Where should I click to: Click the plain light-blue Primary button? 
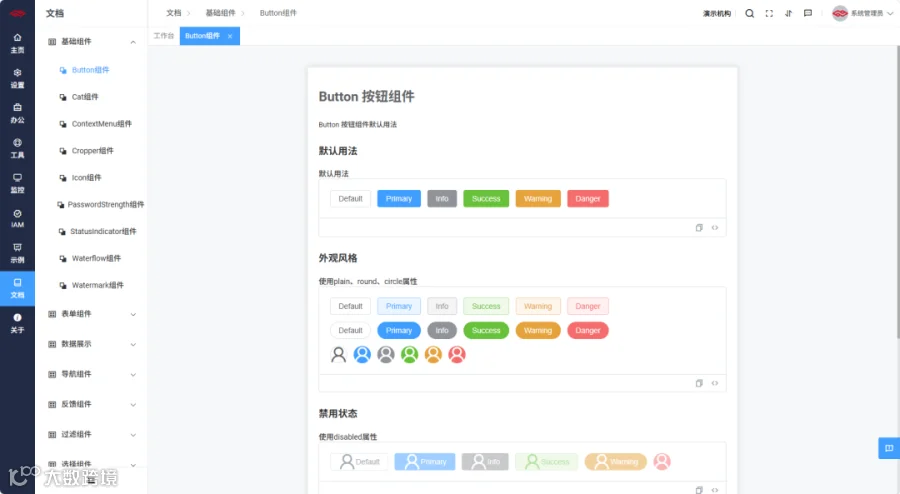[399, 306]
